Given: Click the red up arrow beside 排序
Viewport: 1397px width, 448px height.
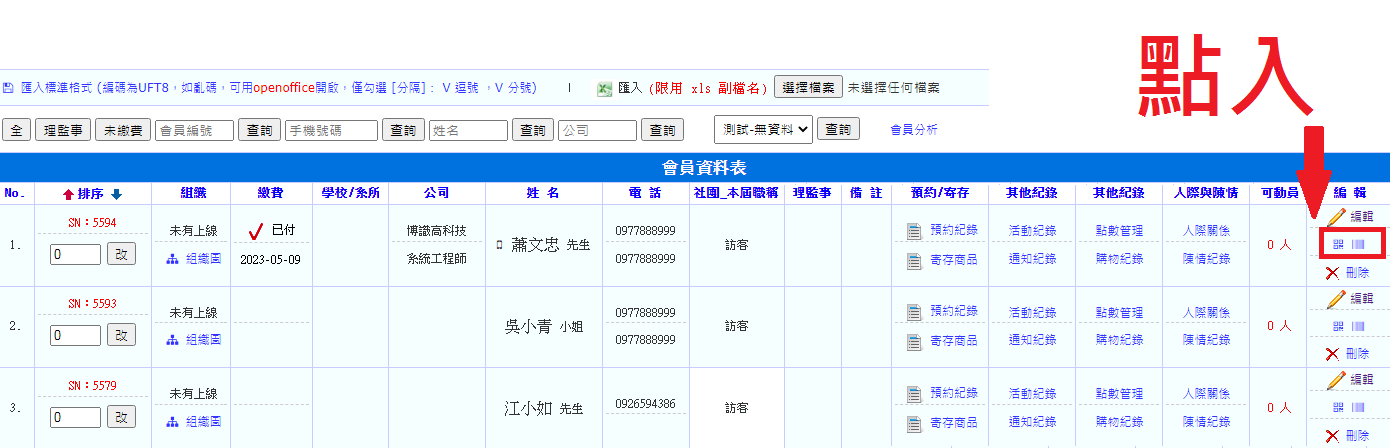Looking at the screenshot, I should tap(68, 194).
